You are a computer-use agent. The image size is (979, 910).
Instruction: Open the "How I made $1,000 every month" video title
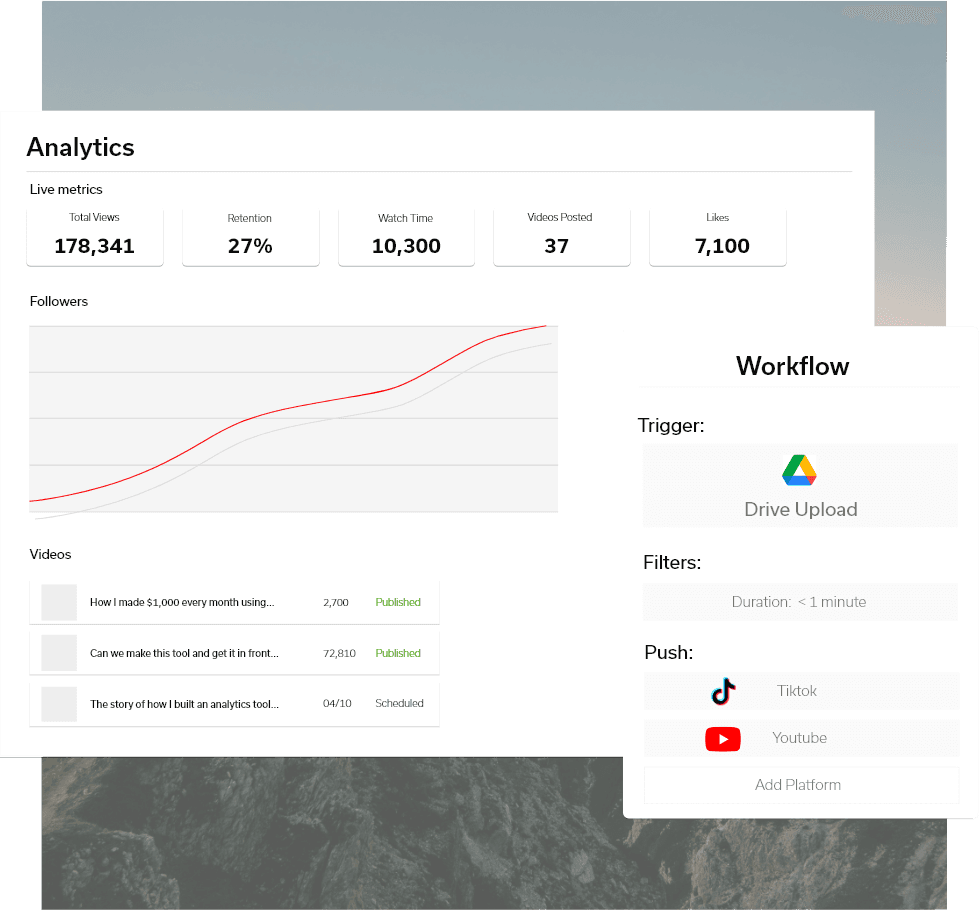[182, 603]
